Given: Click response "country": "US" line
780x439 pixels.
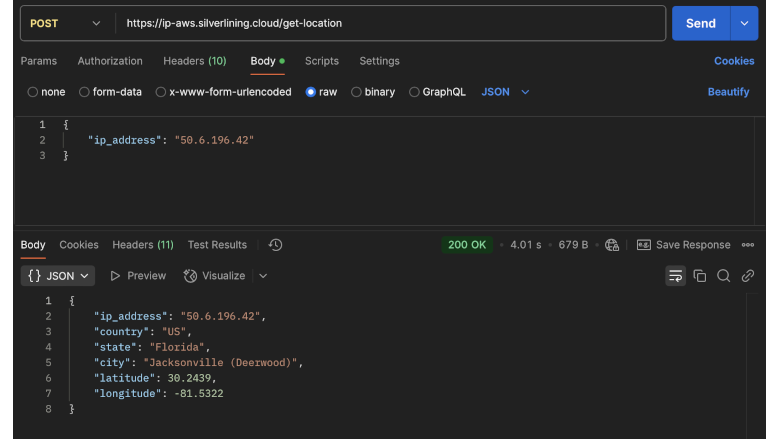Looking at the screenshot, I should click(143, 332).
